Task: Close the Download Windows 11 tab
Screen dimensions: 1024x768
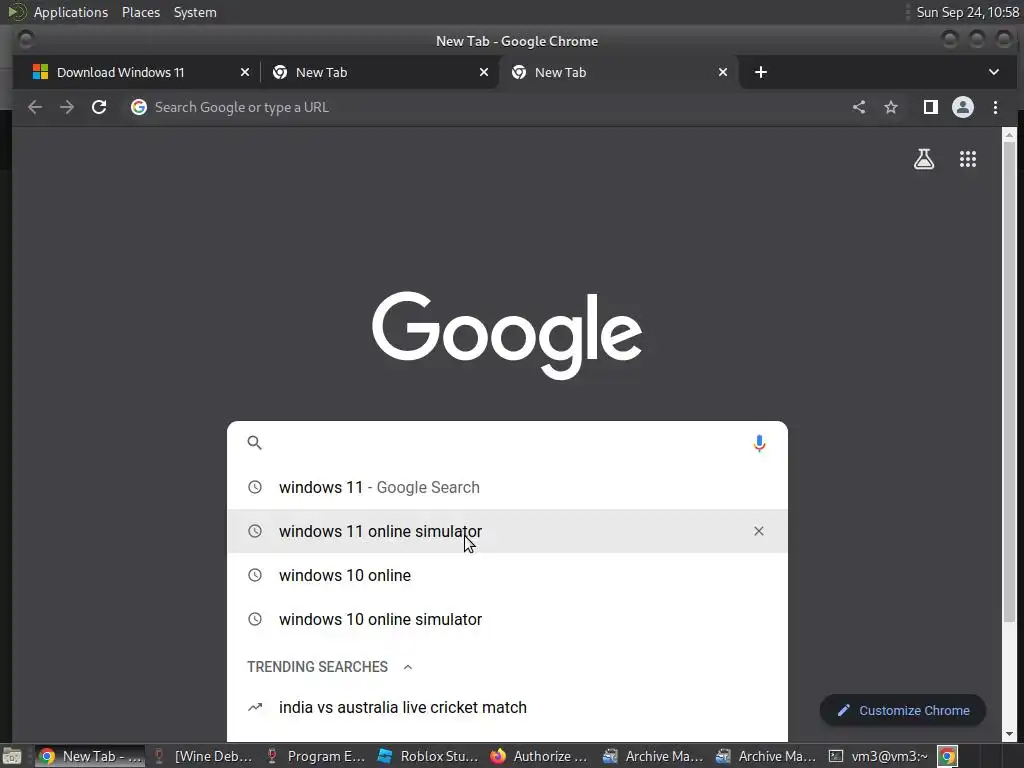Action: pyautogui.click(x=245, y=72)
